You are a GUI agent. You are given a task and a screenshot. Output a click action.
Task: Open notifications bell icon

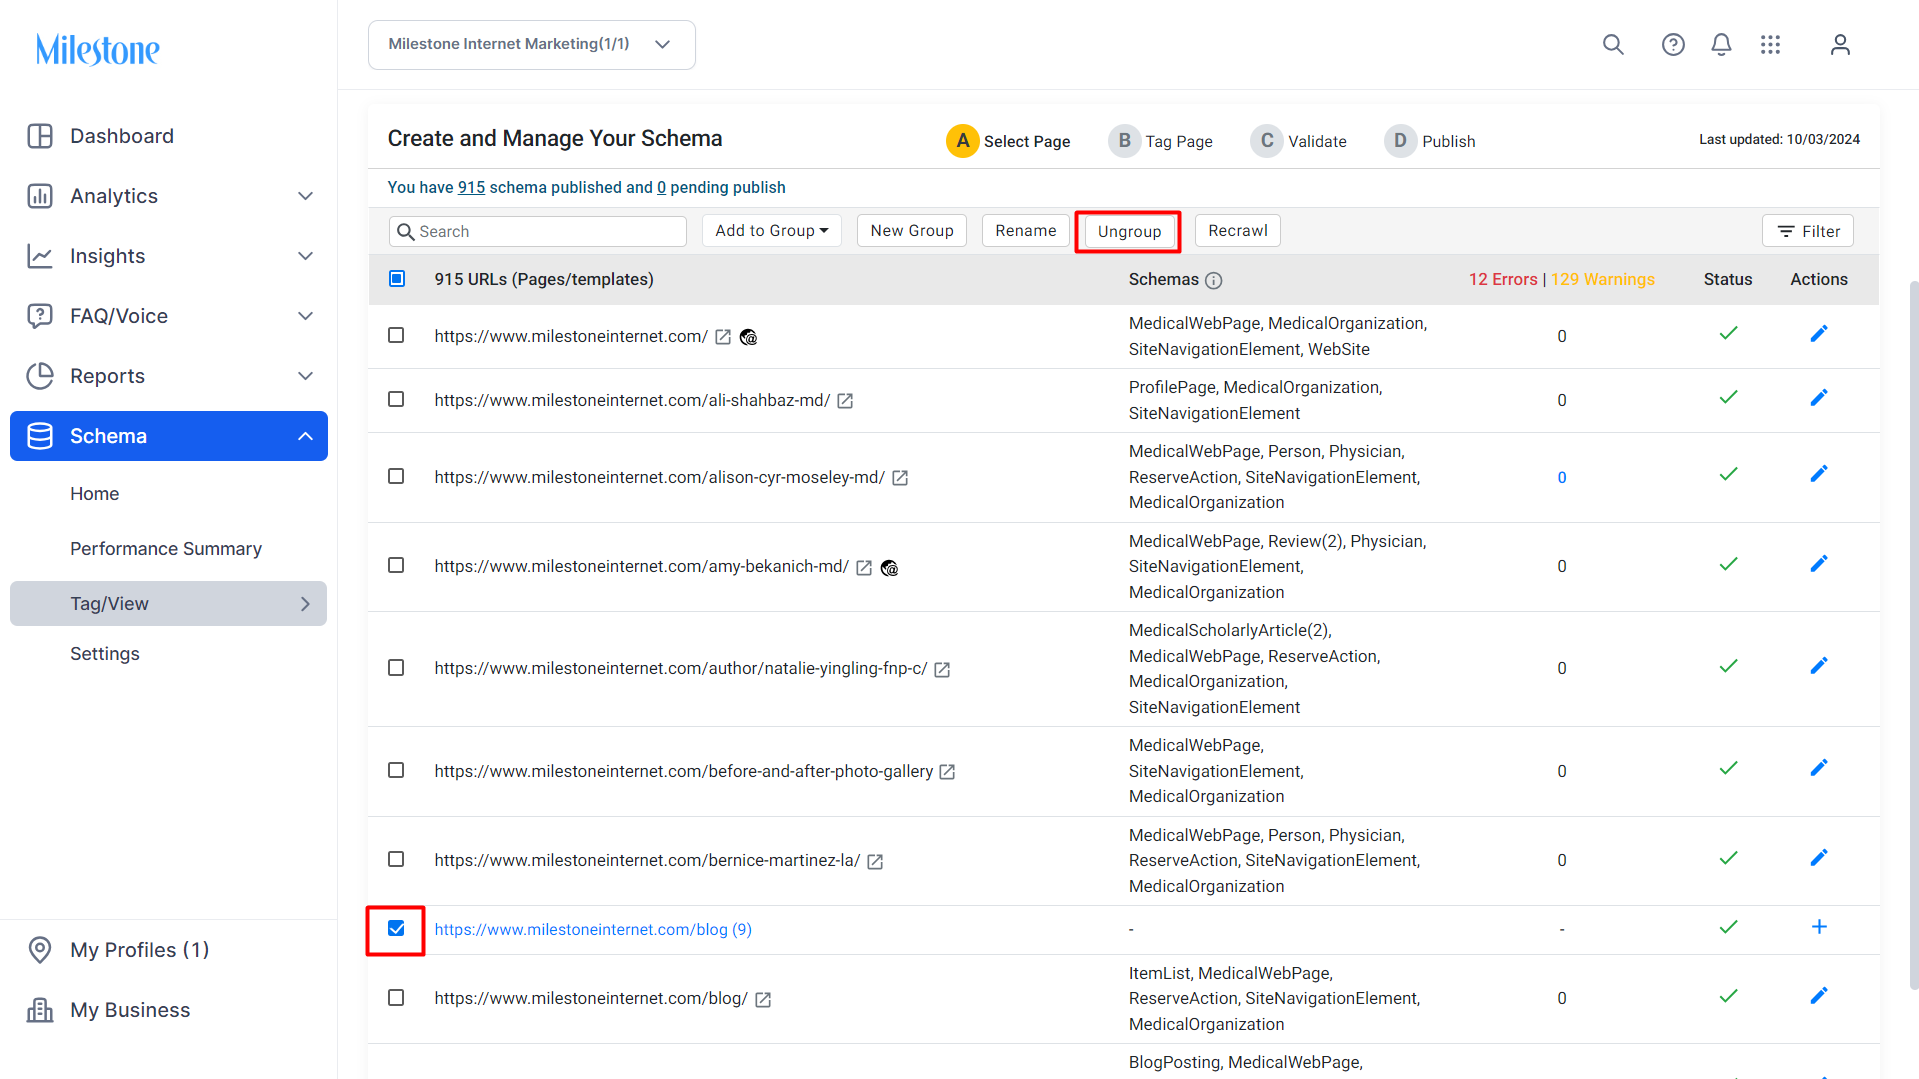coord(1721,45)
